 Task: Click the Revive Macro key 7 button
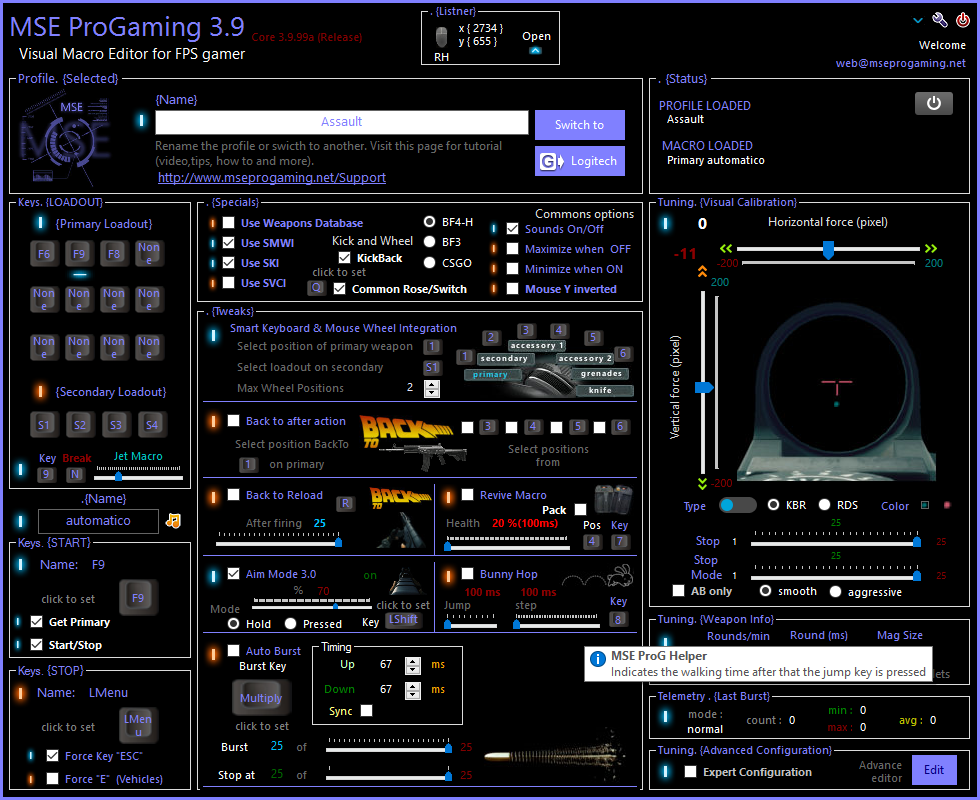pyautogui.click(x=619, y=541)
